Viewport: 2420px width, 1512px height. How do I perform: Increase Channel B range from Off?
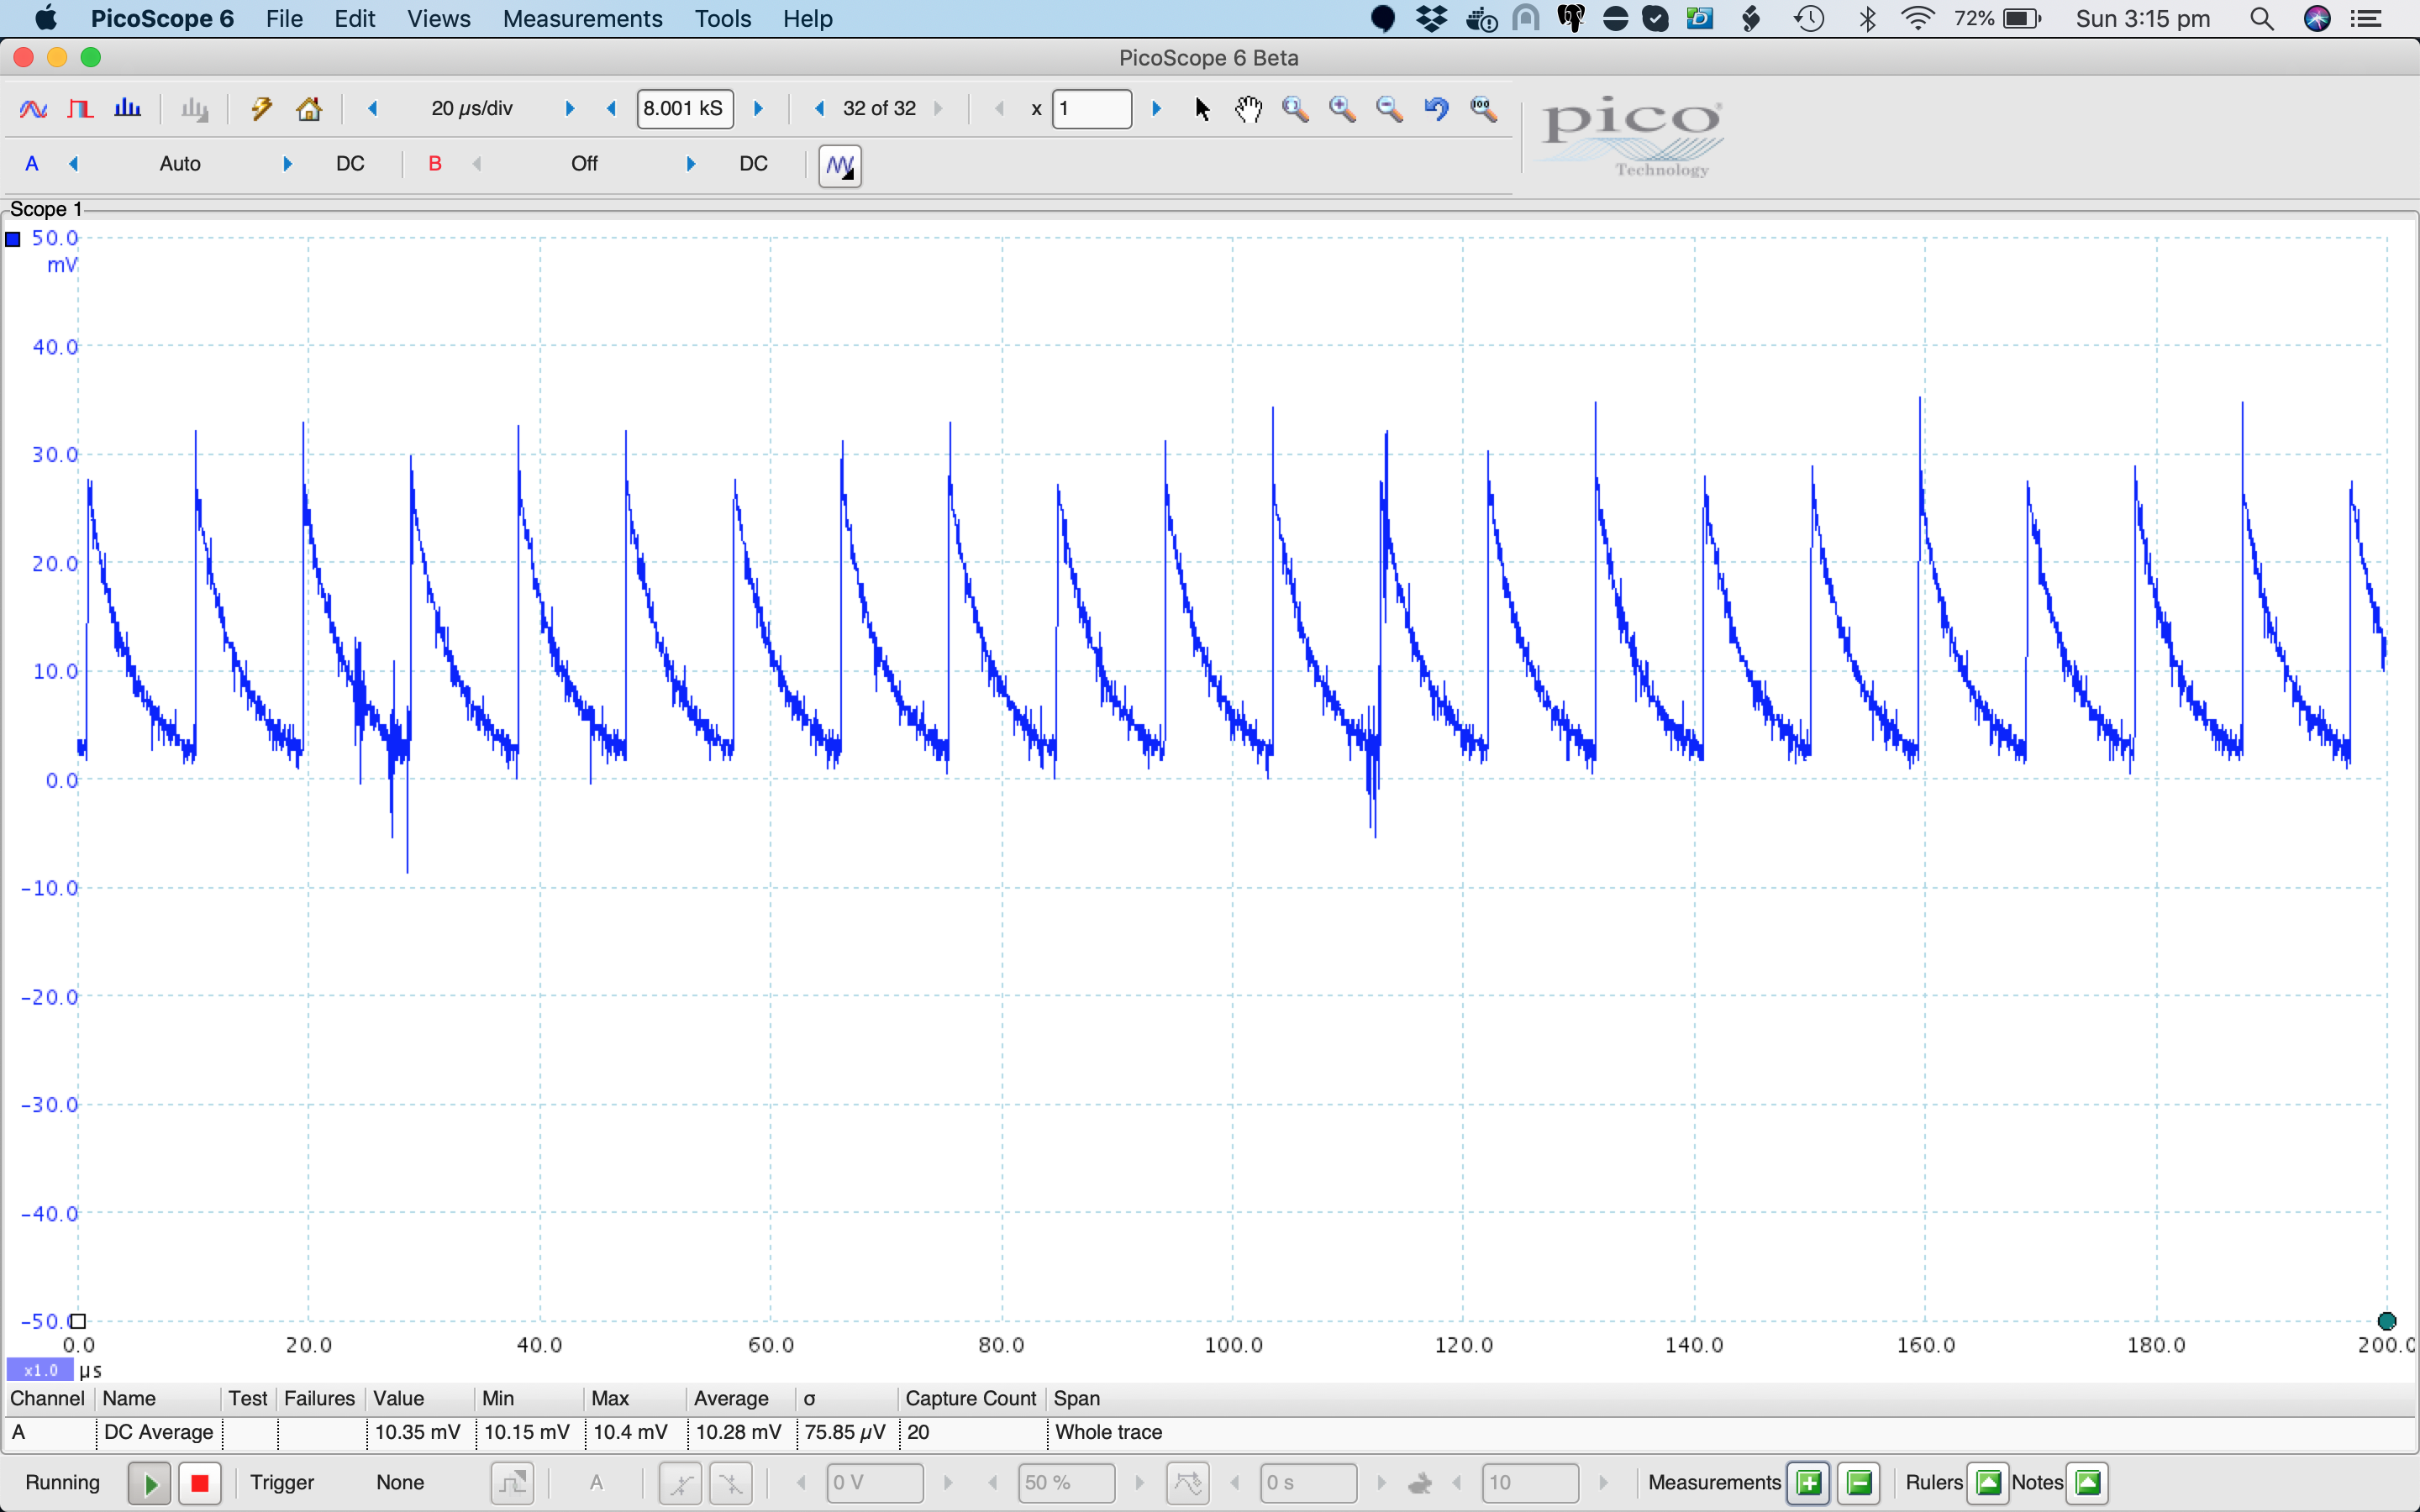[691, 164]
